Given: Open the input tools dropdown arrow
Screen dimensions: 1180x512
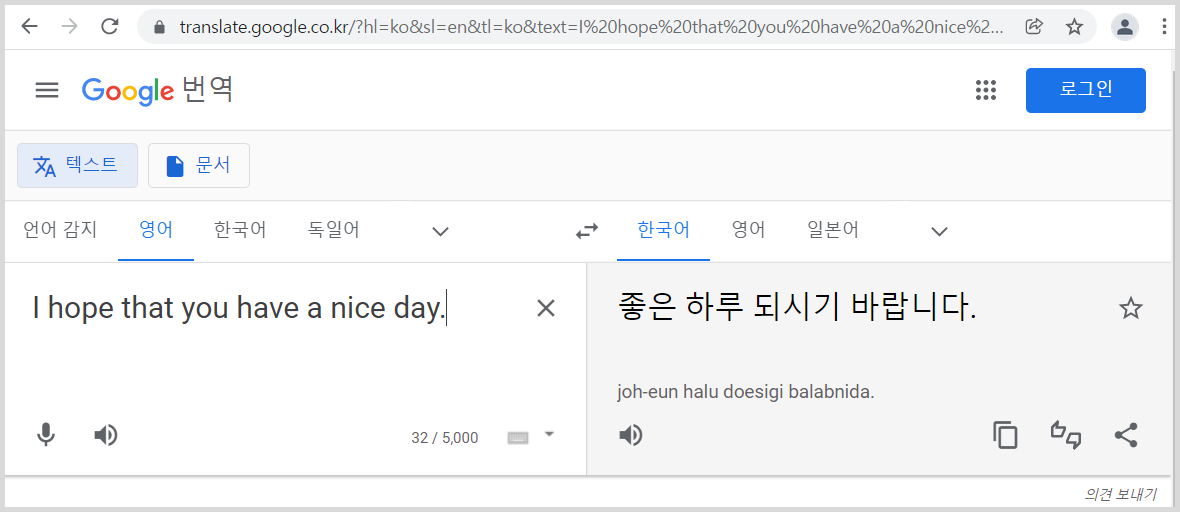Looking at the screenshot, I should [549, 434].
